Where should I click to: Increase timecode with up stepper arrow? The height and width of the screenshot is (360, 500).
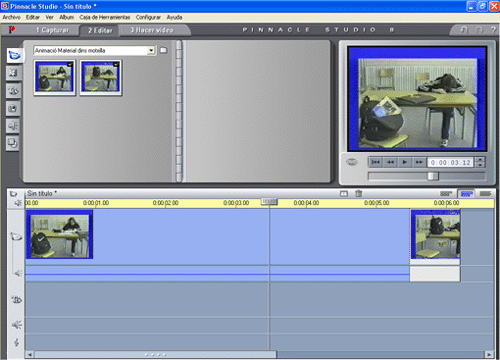click(x=480, y=160)
